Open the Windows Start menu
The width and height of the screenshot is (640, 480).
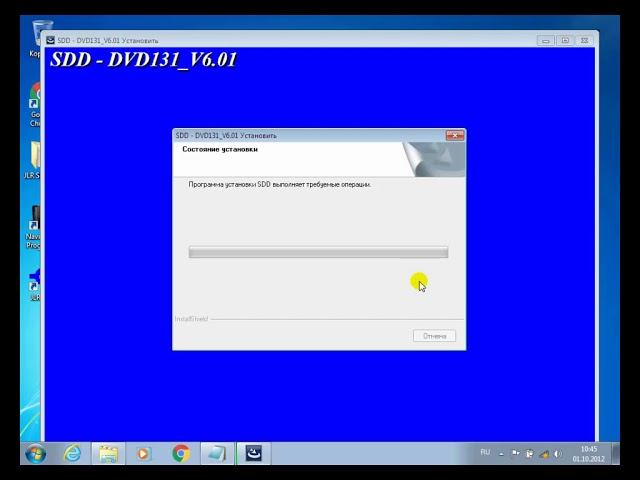click(x=36, y=453)
